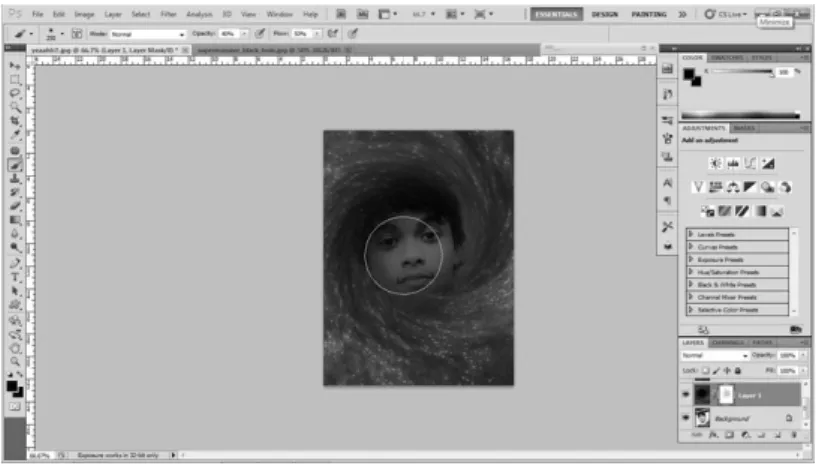Select the Crop tool

[x=15, y=121]
